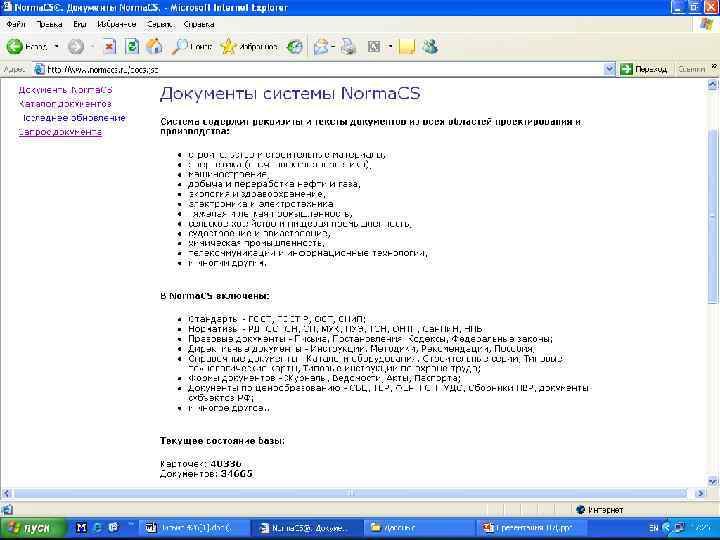Click the text В NormaCS включены
This screenshot has height=540, width=720.
coord(215,296)
